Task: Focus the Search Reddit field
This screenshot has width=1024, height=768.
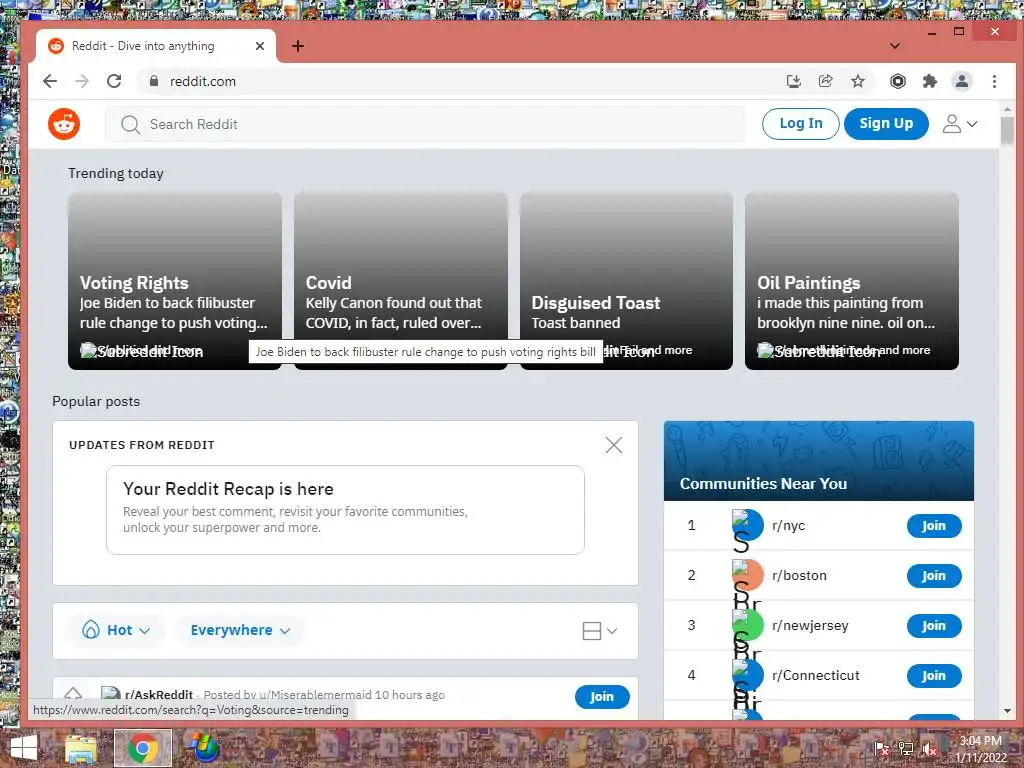Action: coord(424,124)
